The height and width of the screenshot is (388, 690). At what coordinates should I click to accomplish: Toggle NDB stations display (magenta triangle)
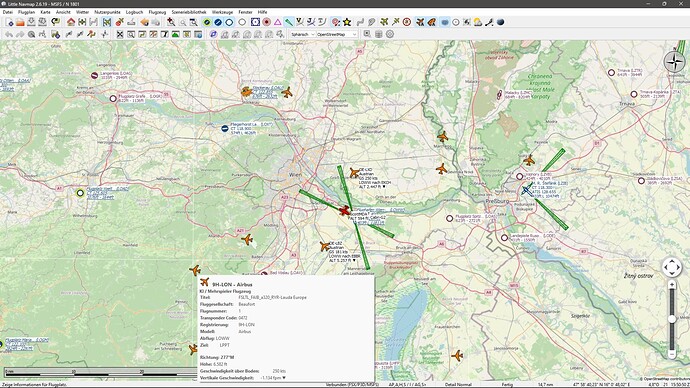[278, 22]
